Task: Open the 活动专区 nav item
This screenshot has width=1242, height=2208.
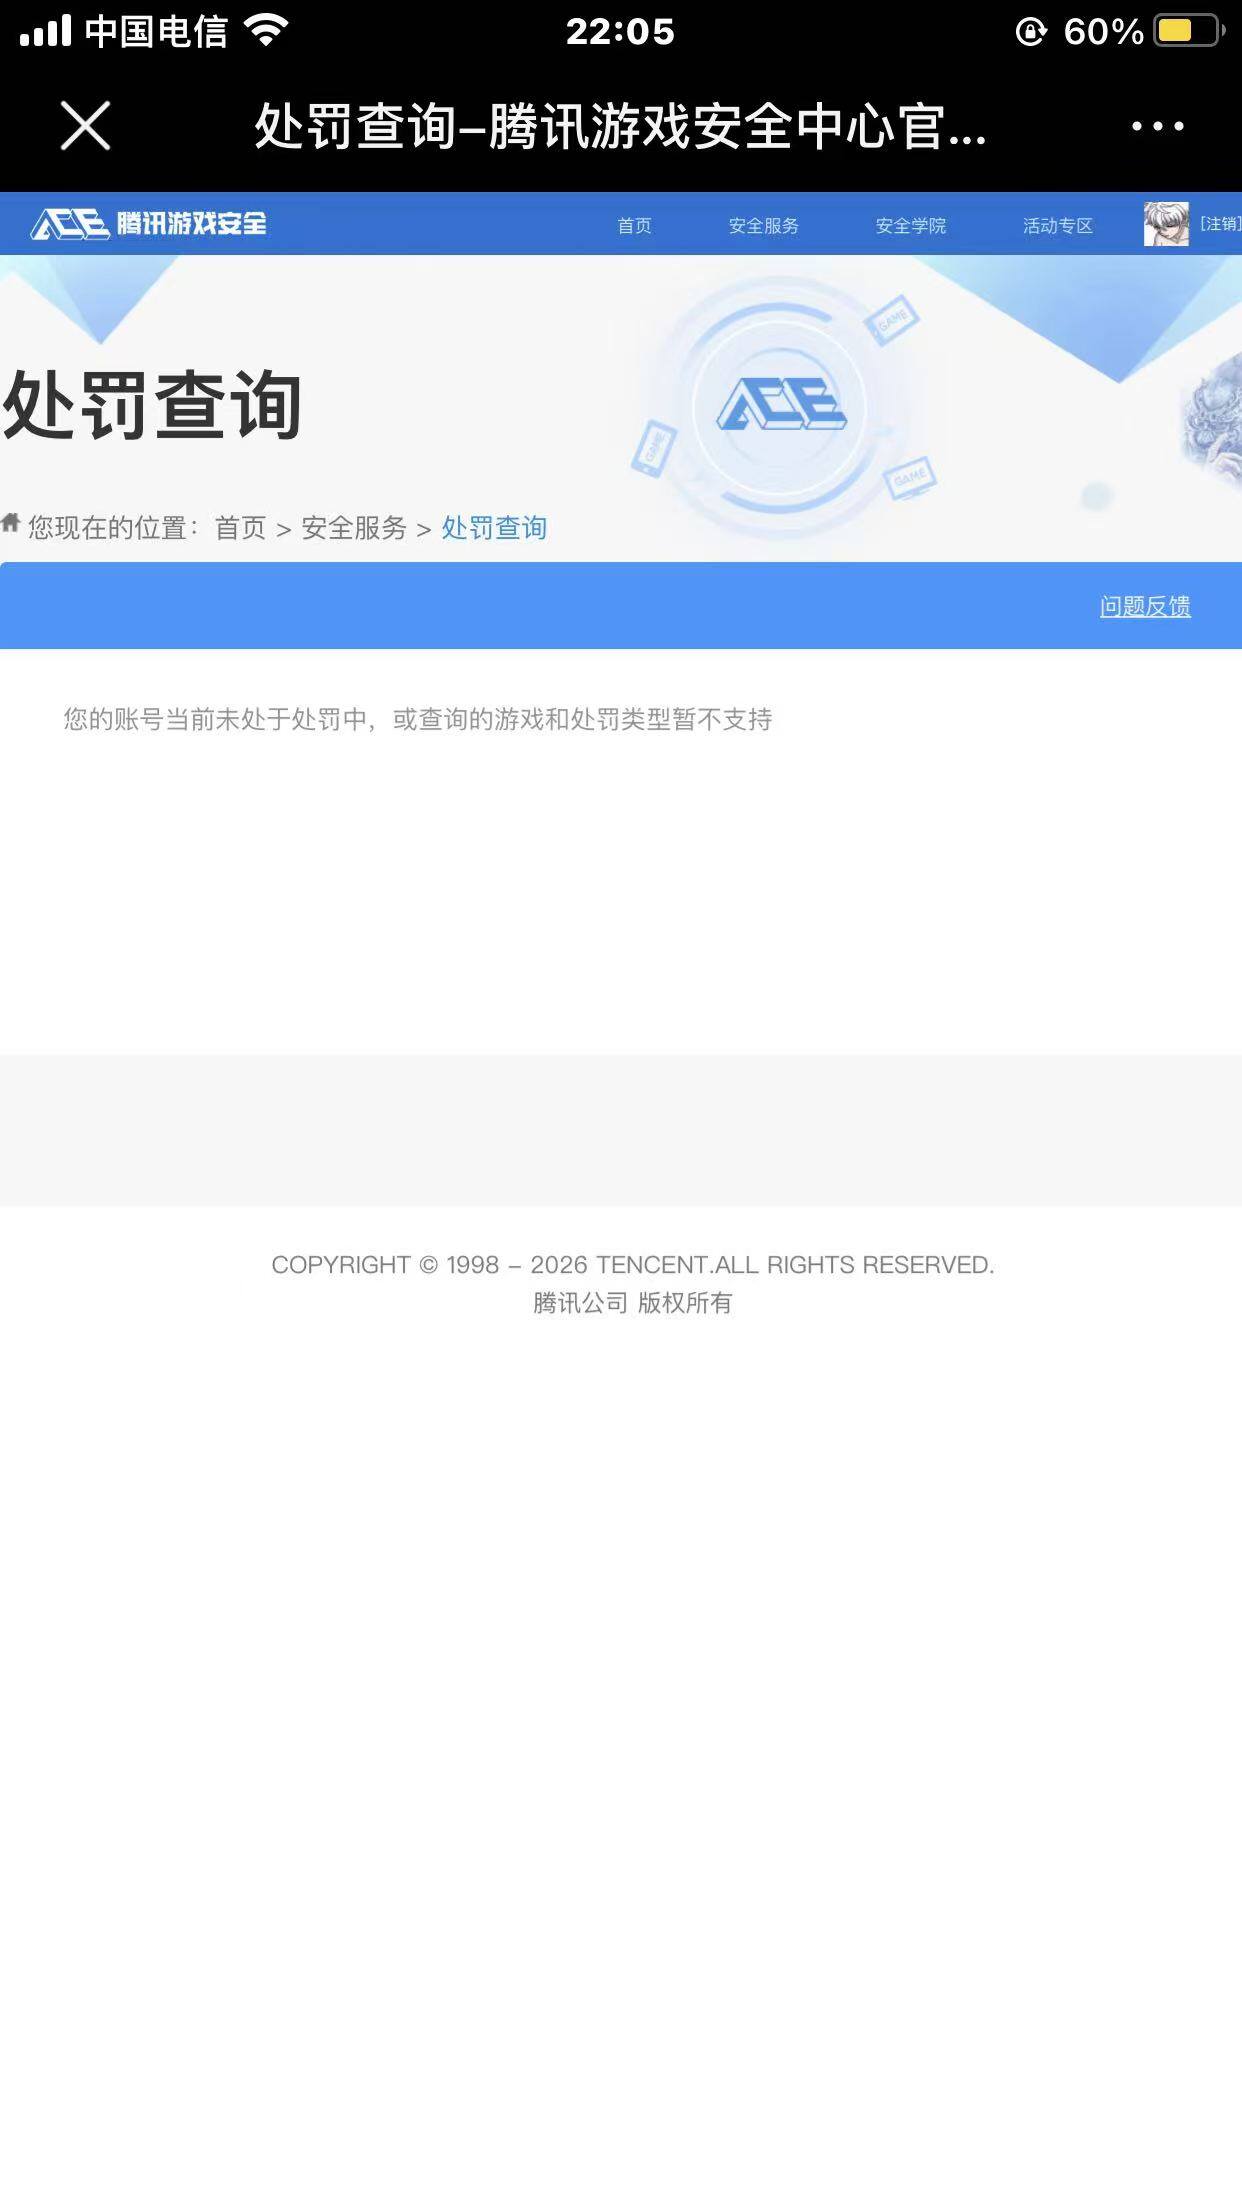Action: coord(1057,226)
